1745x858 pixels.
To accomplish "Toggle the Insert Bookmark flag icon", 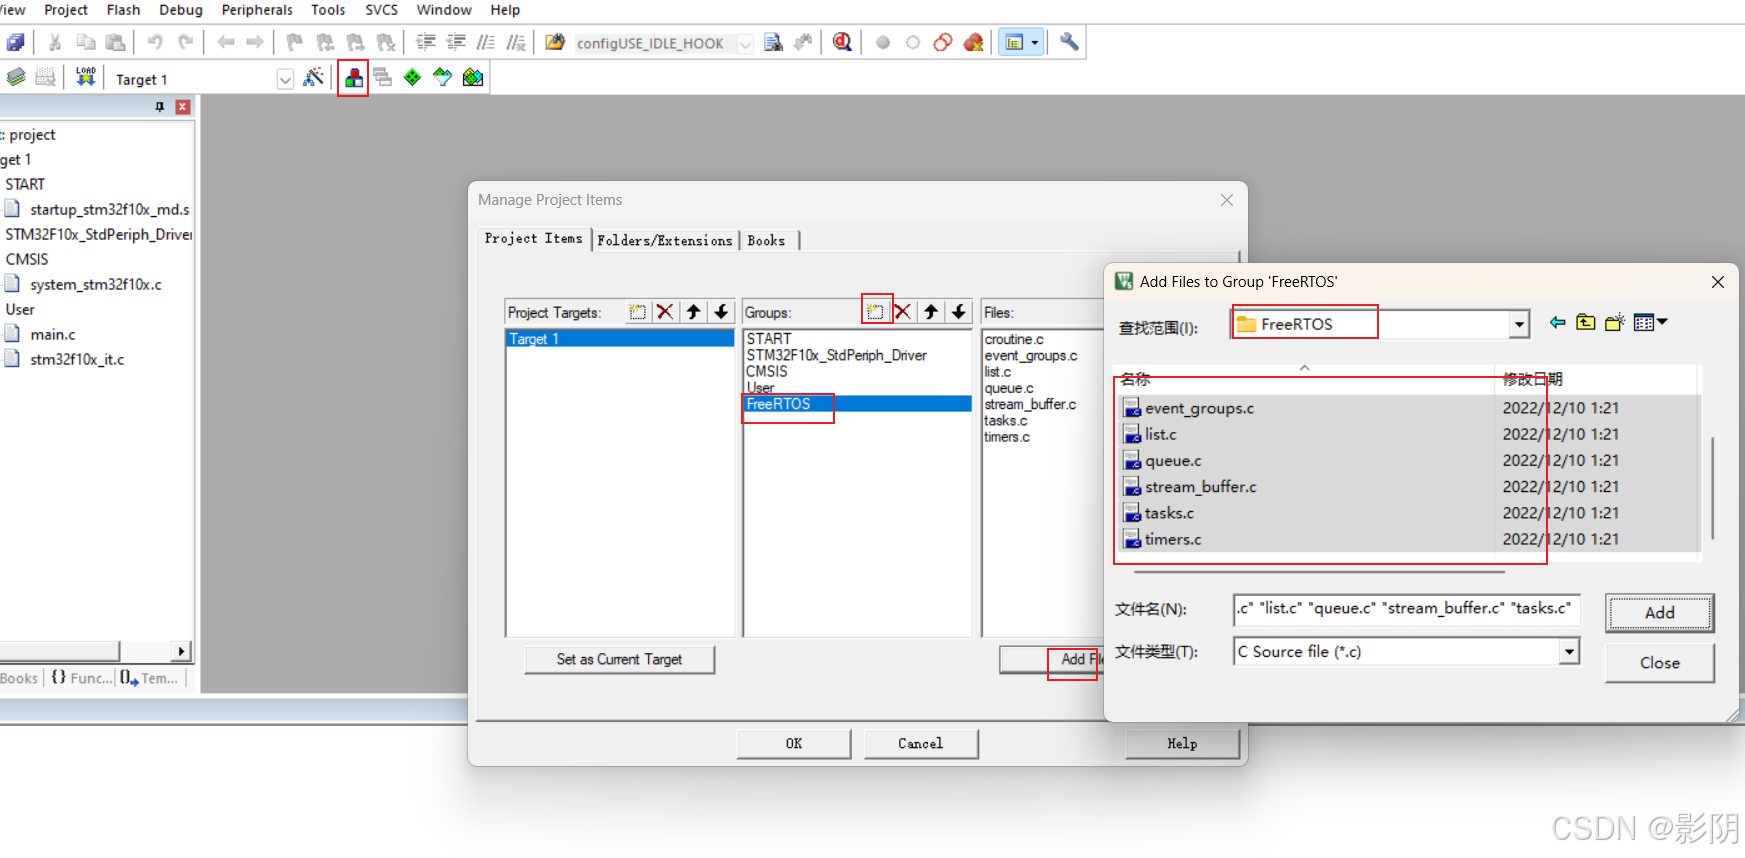I will [x=294, y=42].
